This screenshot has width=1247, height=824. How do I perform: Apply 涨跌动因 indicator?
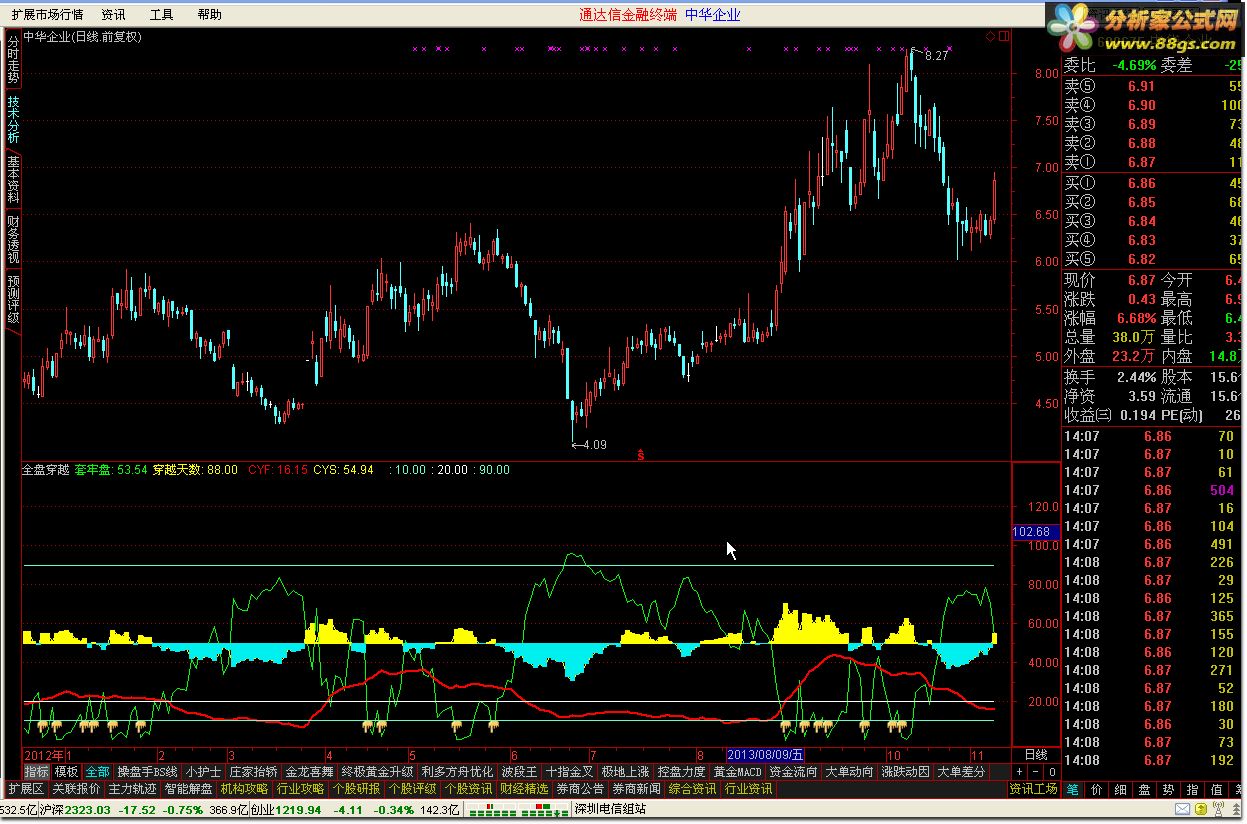(x=906, y=772)
